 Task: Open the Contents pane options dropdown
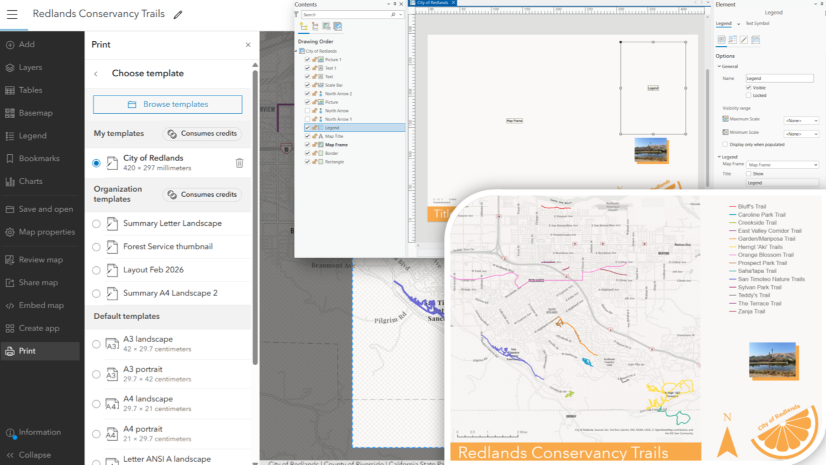tap(388, 4)
